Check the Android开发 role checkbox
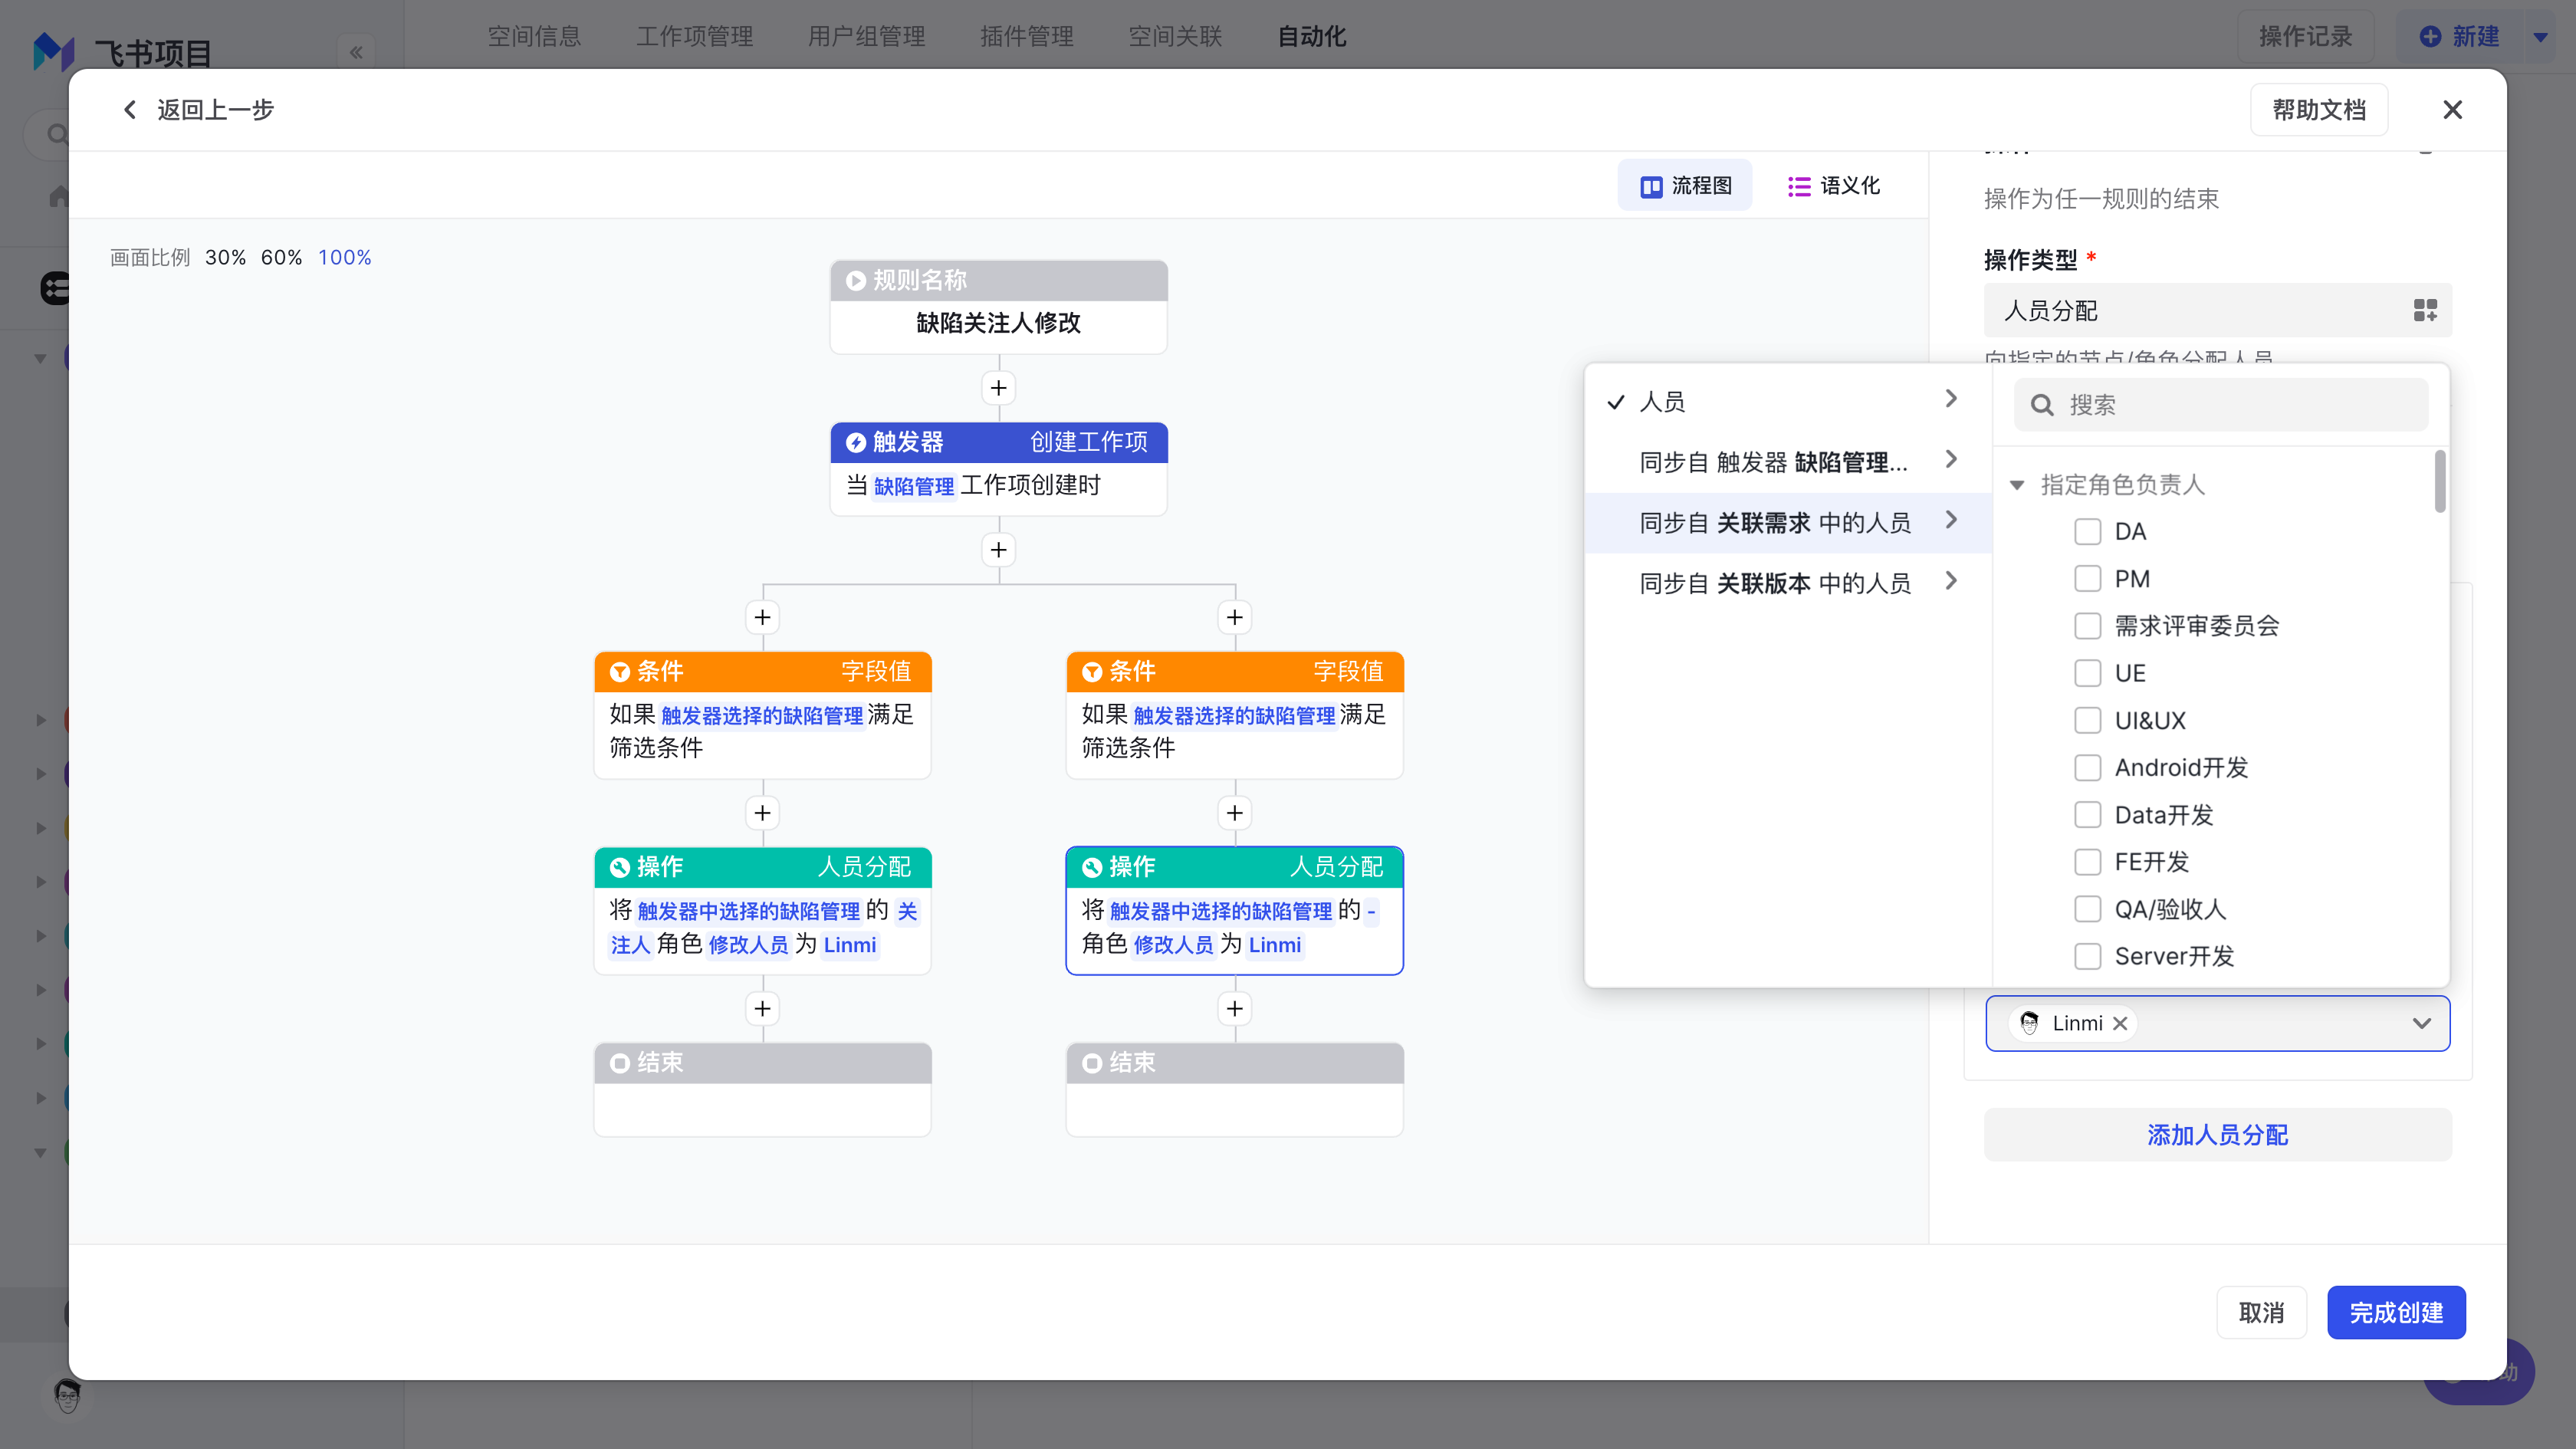This screenshot has width=2576, height=1449. (x=2087, y=767)
